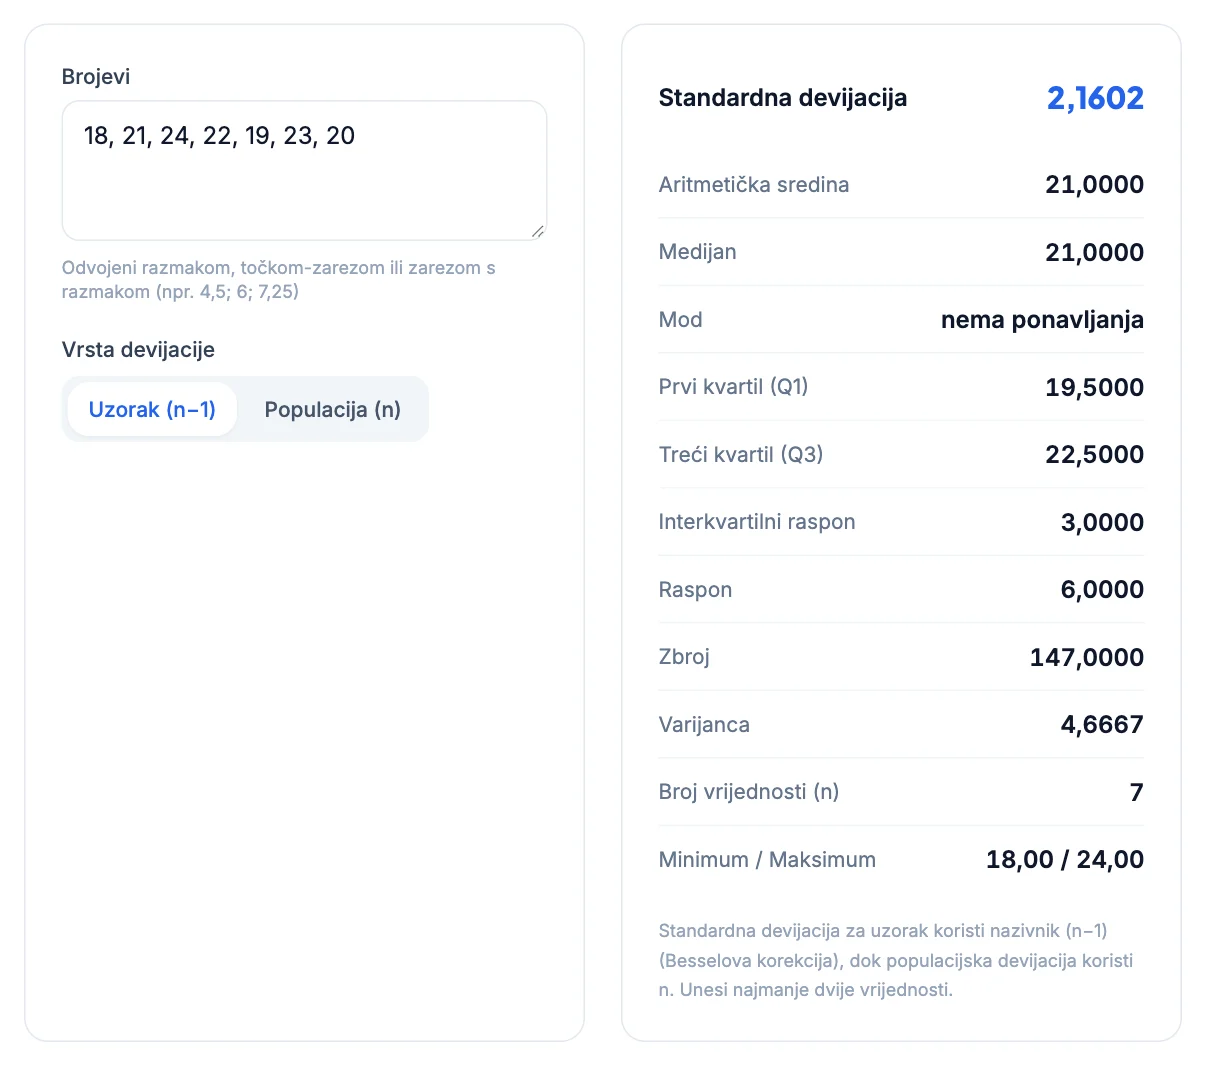Image resolution: width=1206 pixels, height=1065 pixels.
Task: Click the Zbroj value 147,0000
Action: [1087, 657]
